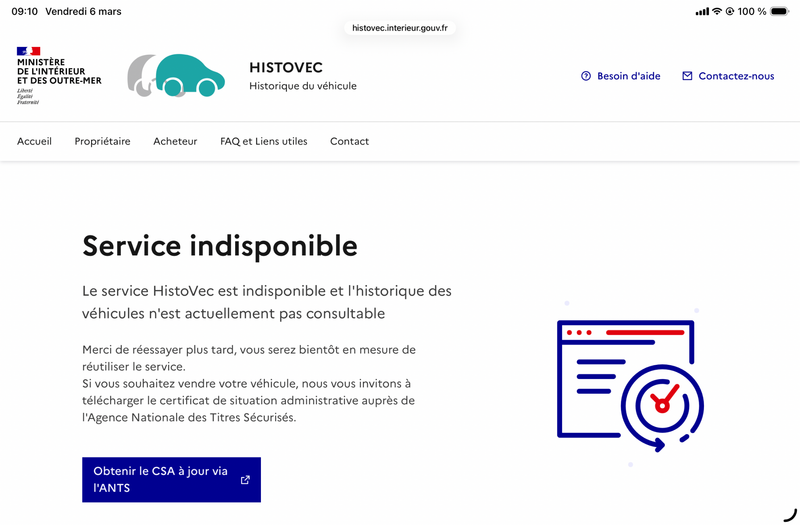
Task: Click the HistoVec car logo
Action: pos(176,76)
